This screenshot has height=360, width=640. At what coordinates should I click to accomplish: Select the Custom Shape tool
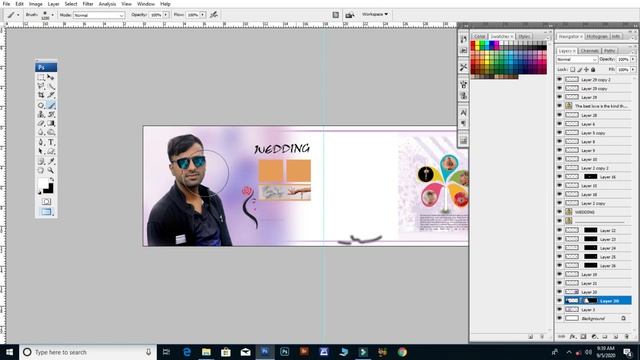pyautogui.click(x=51, y=151)
